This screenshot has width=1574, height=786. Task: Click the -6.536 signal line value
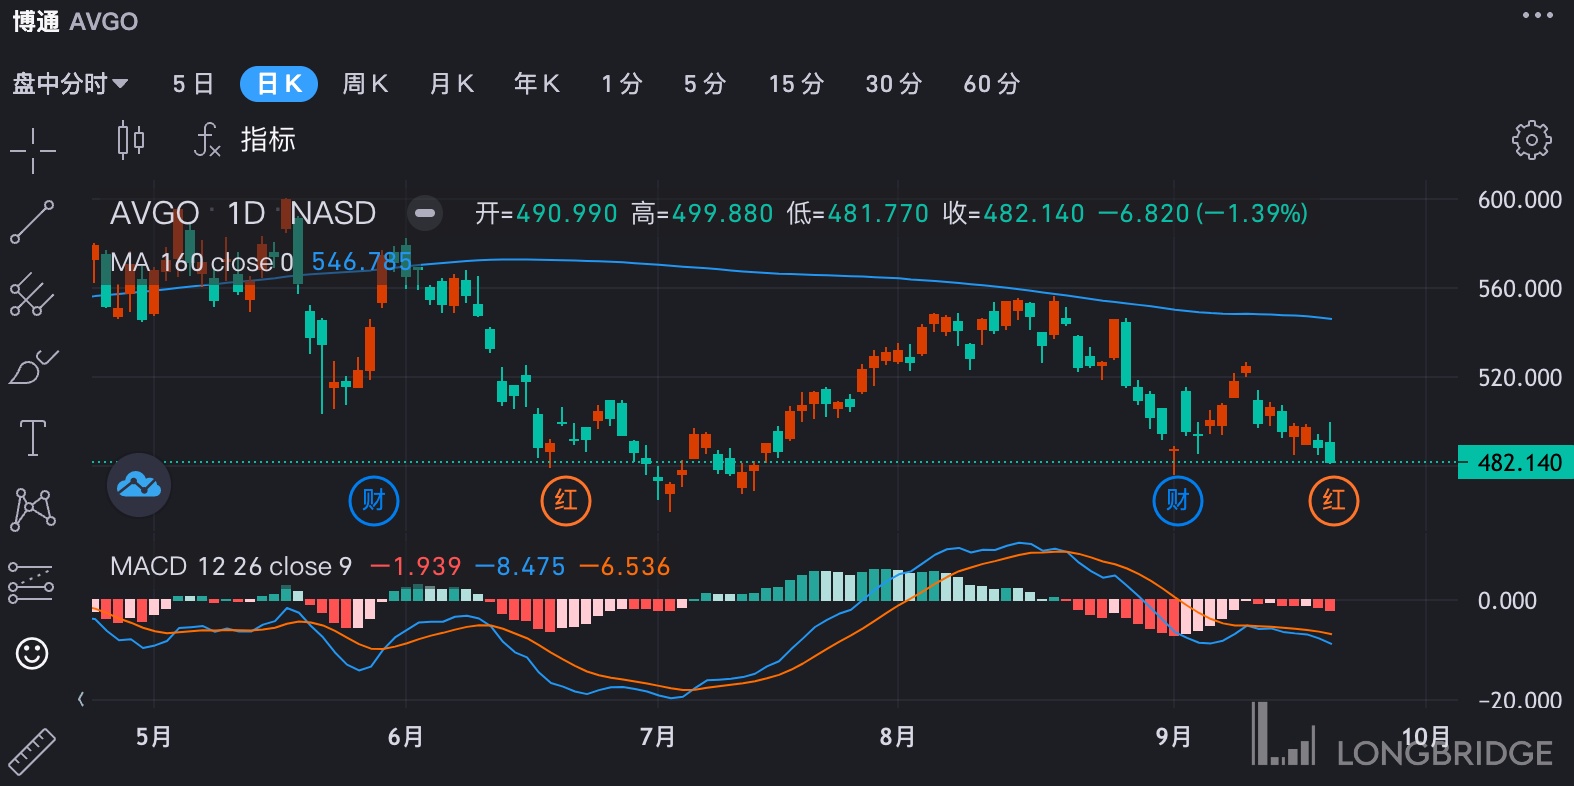(x=625, y=567)
